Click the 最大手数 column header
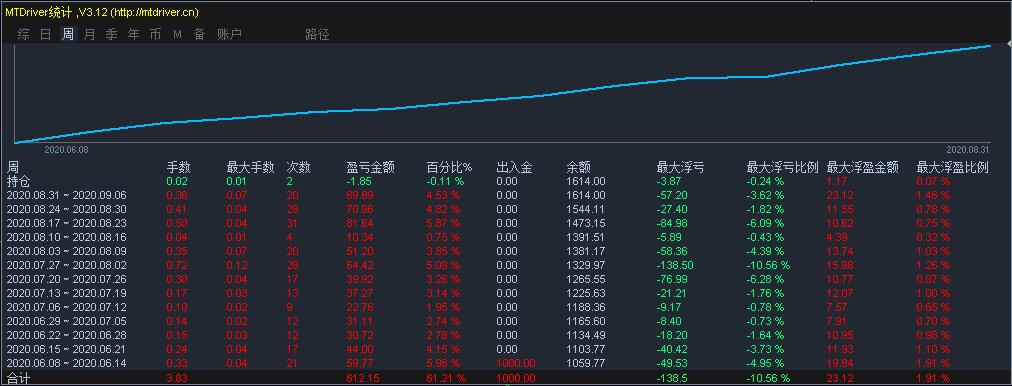This screenshot has width=1012, height=386. 250,168
